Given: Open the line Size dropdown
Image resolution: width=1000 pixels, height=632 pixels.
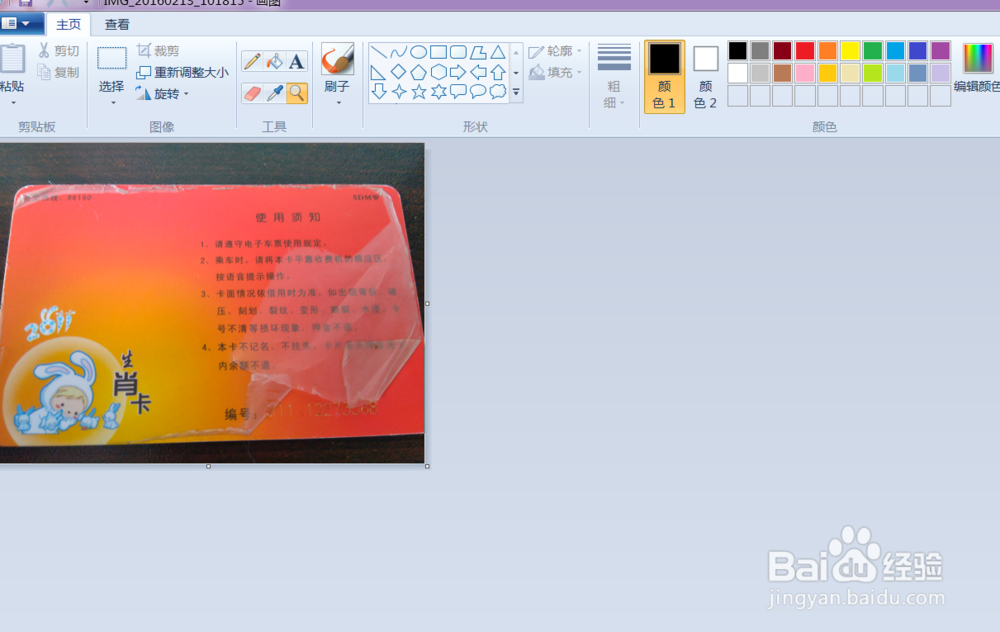Looking at the screenshot, I should (614, 77).
